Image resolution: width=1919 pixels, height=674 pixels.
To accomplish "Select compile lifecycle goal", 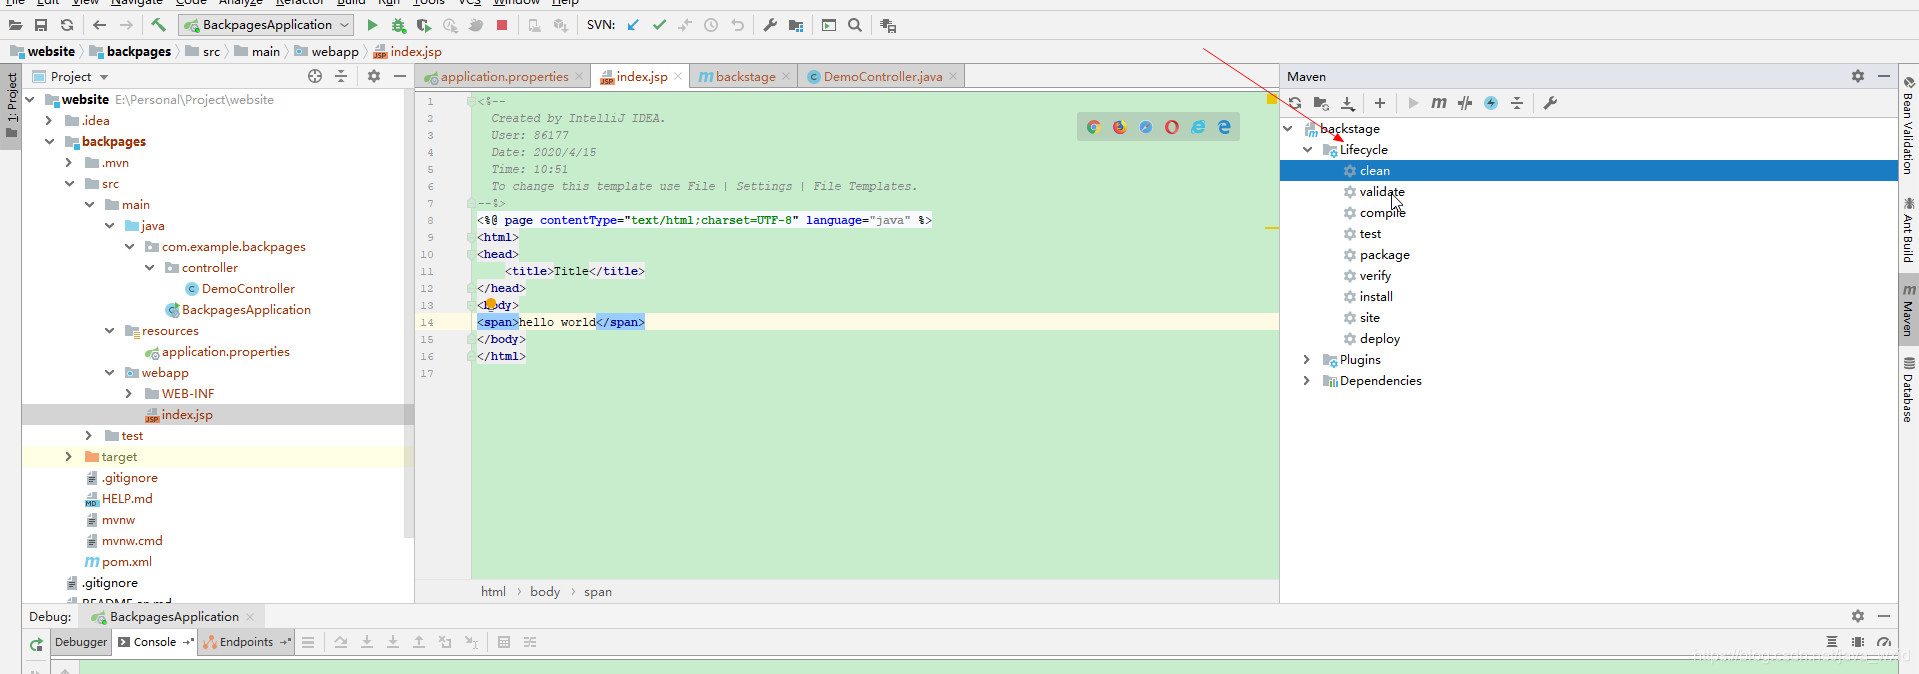I will point(1382,213).
